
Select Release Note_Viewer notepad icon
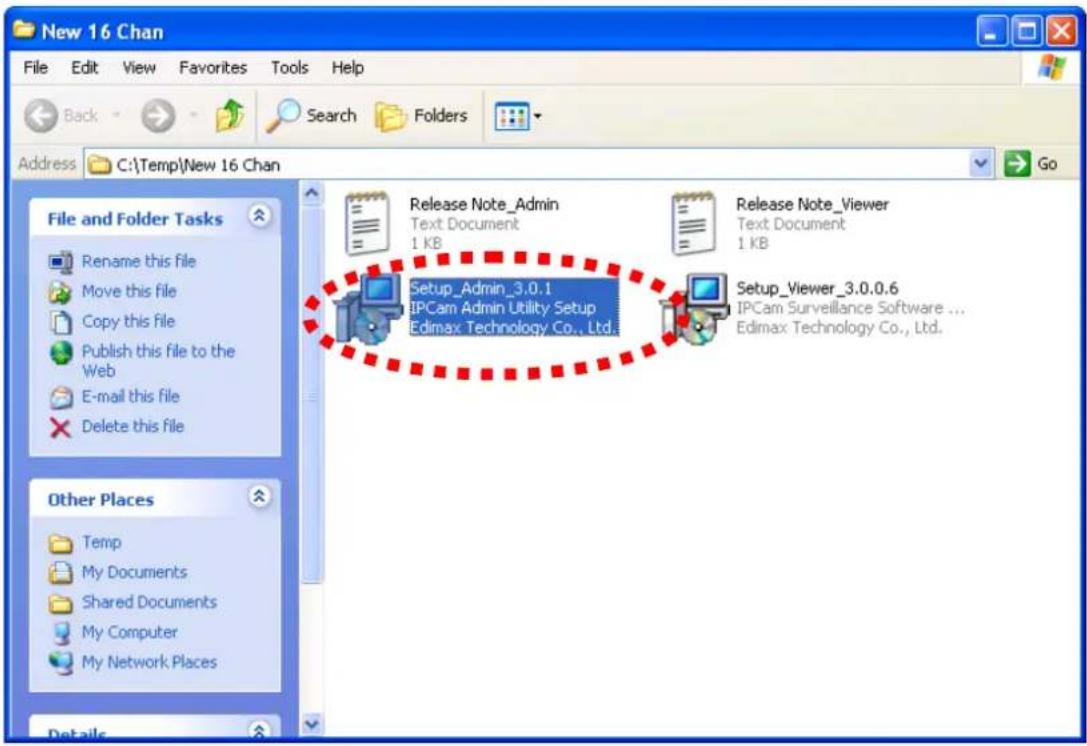(693, 224)
